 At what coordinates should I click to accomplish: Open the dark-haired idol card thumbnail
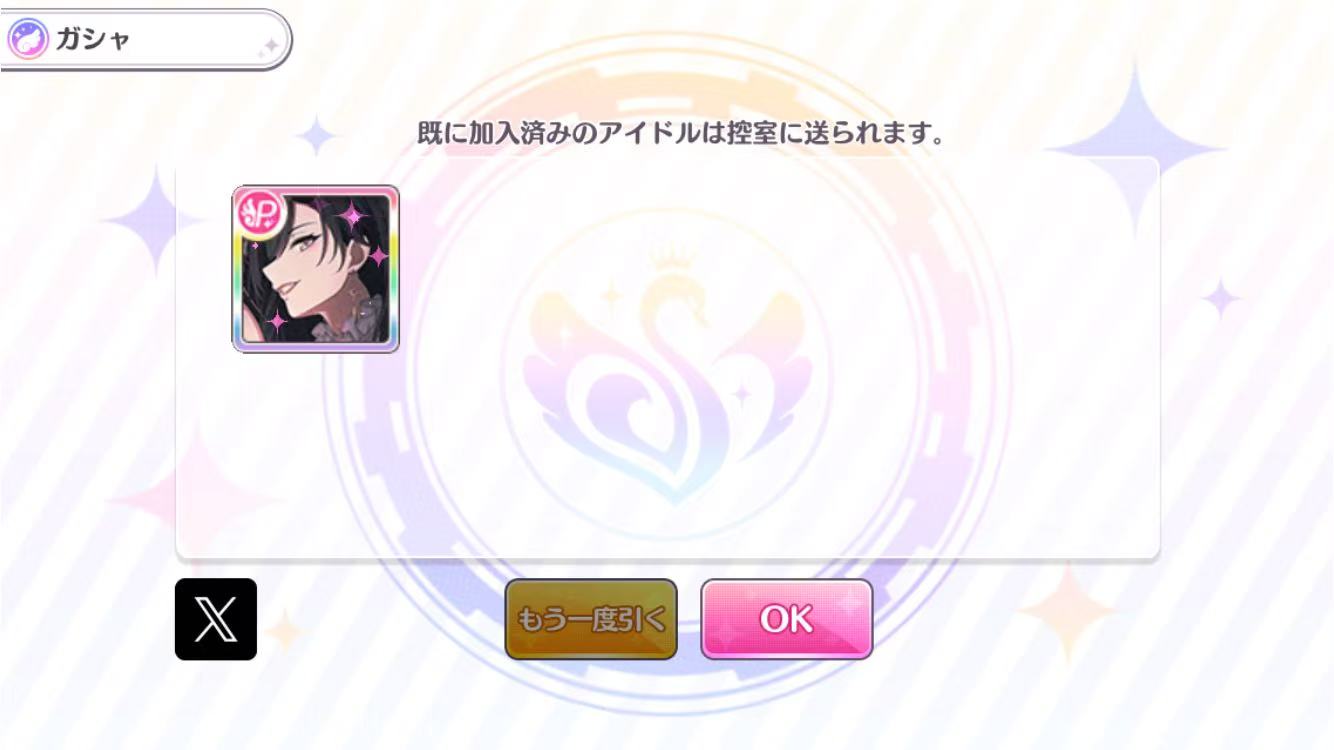coord(316,269)
